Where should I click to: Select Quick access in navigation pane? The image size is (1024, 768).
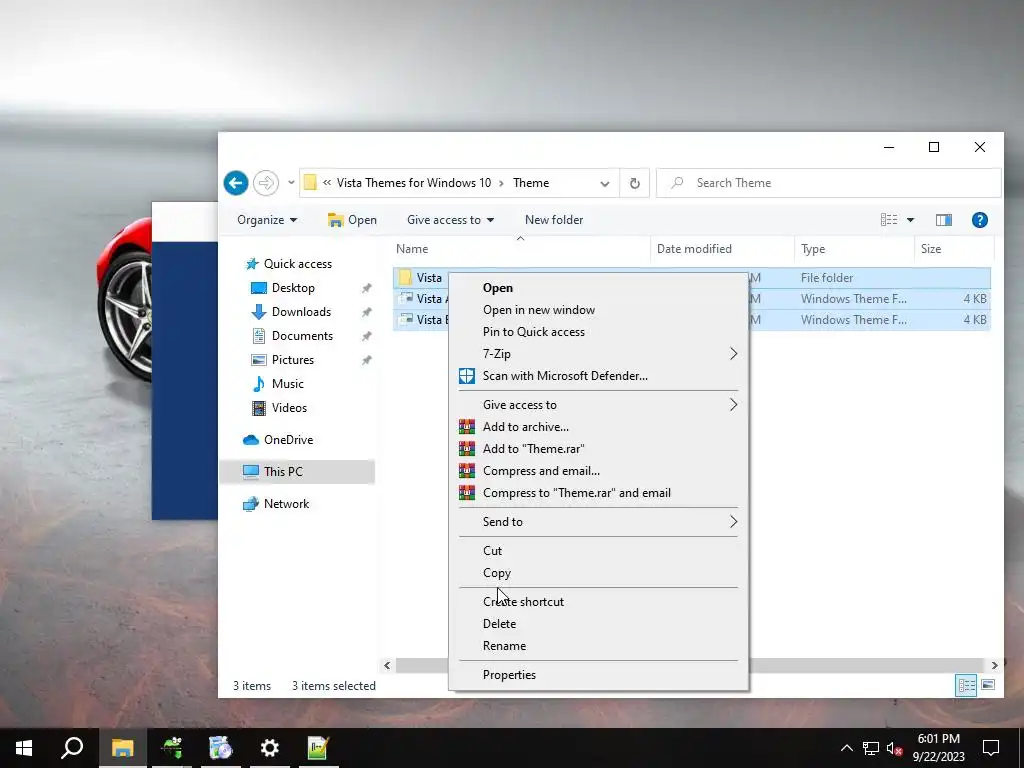pos(297,264)
